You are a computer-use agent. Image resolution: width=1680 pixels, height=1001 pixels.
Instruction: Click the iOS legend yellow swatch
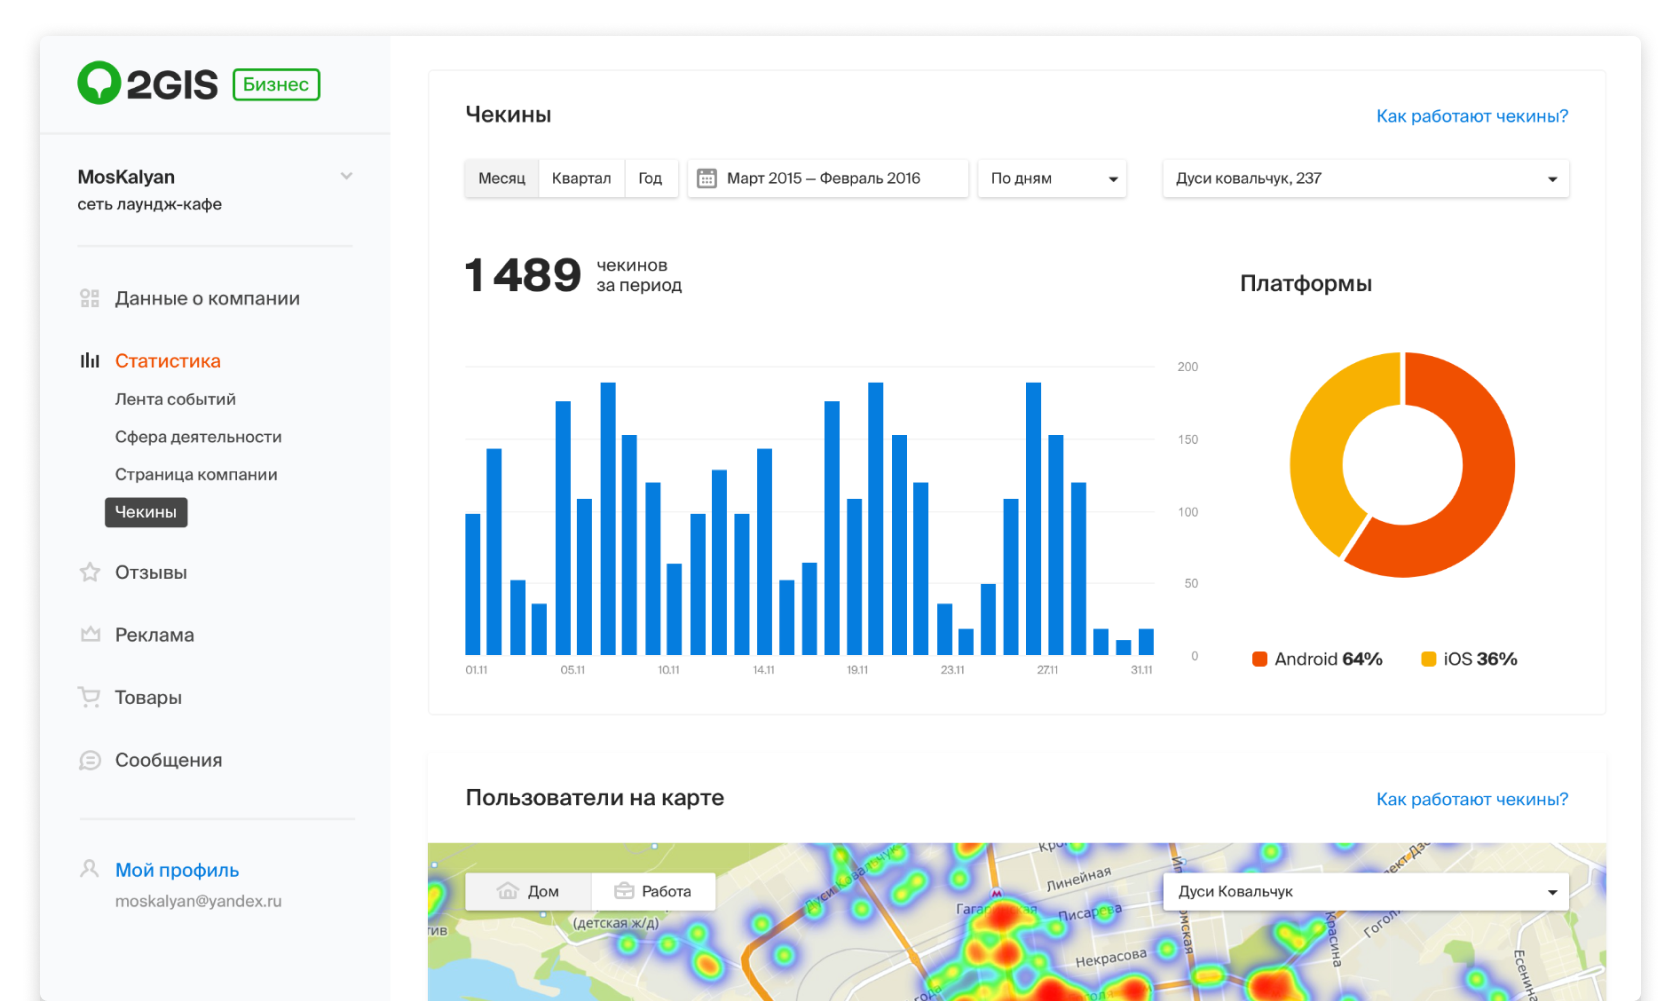click(1429, 659)
